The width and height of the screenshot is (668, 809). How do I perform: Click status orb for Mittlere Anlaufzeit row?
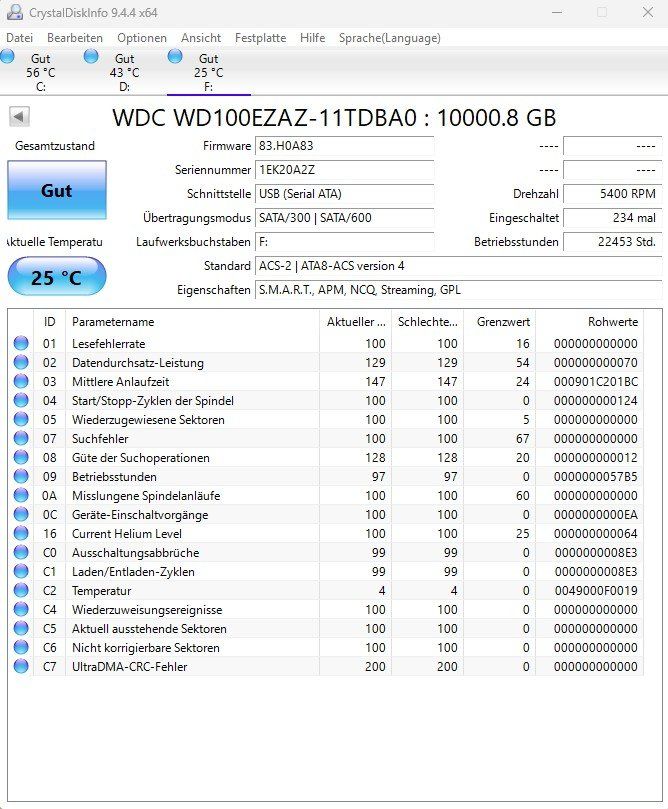click(x=21, y=381)
